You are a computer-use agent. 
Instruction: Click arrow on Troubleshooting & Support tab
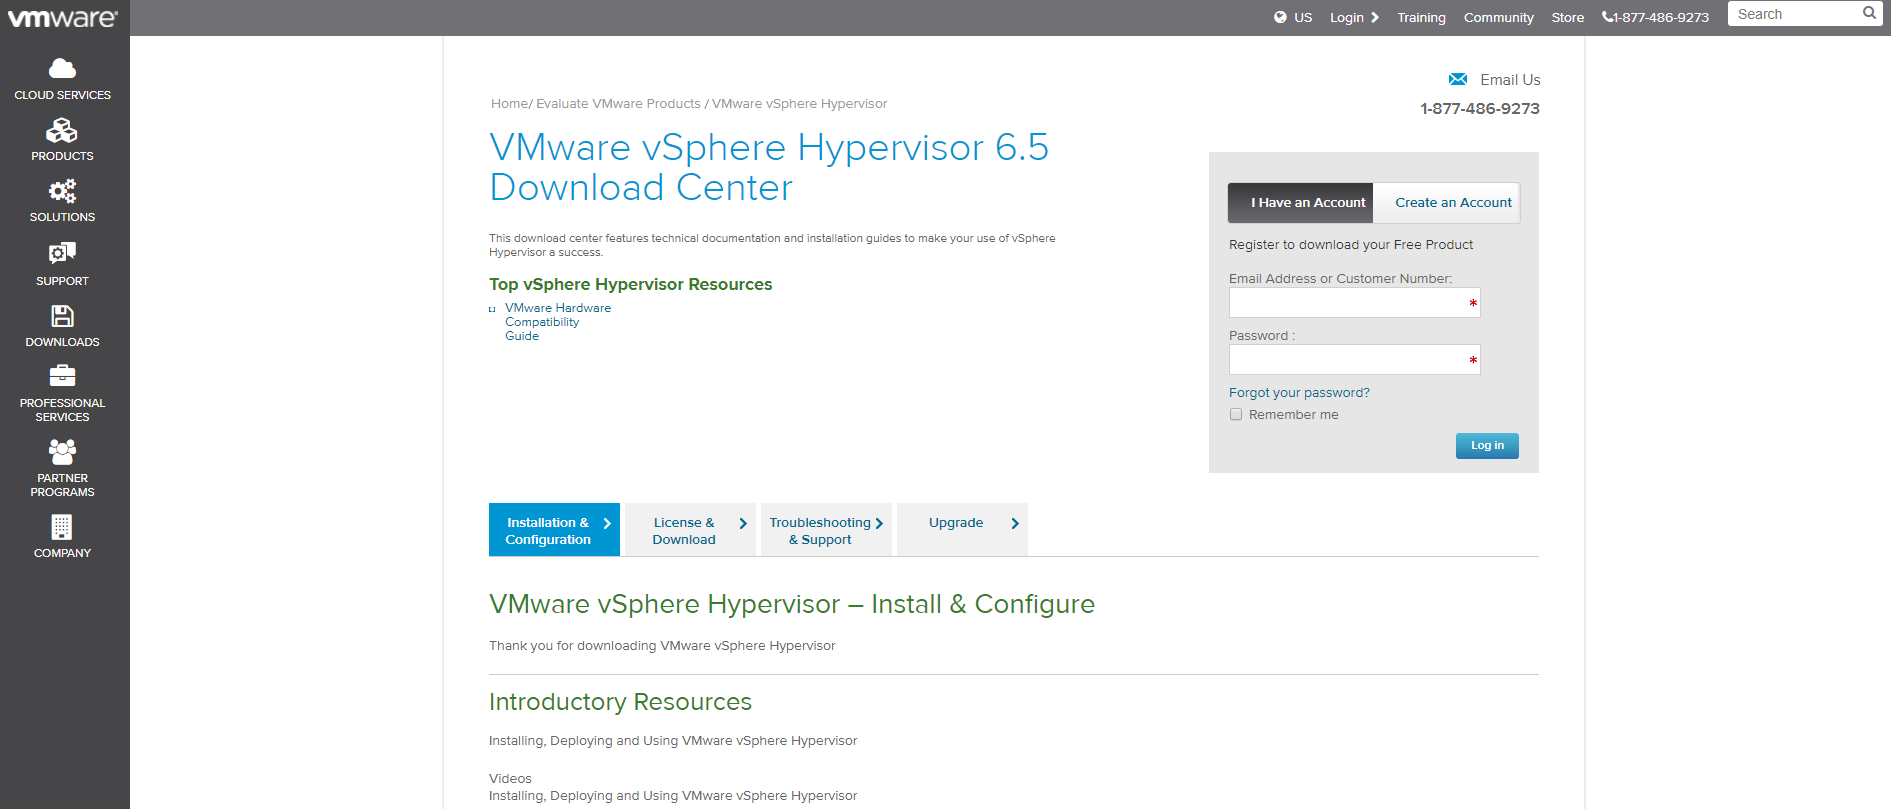pyautogui.click(x=879, y=524)
